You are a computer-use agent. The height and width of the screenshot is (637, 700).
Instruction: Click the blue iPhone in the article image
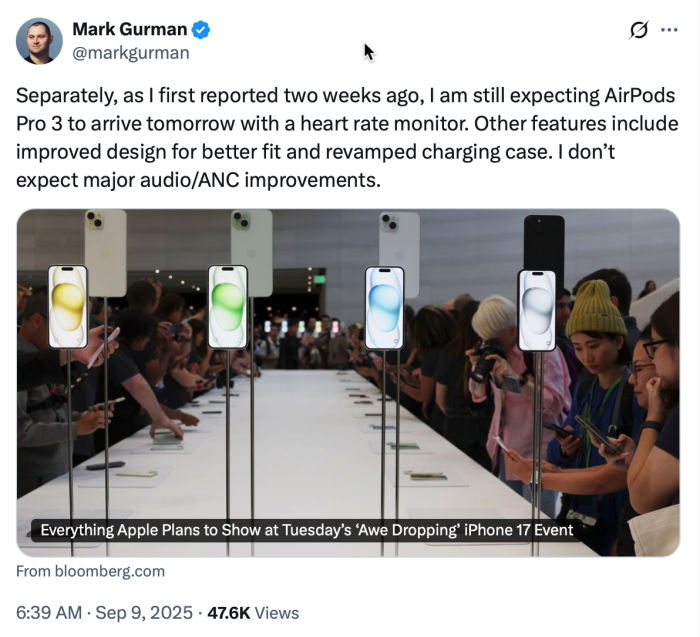pyautogui.click(x=384, y=307)
